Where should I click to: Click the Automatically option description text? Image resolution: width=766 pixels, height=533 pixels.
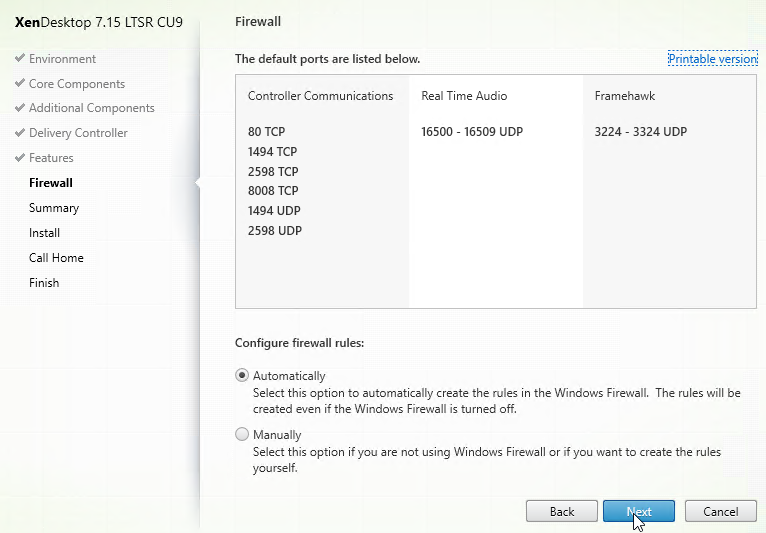497,401
